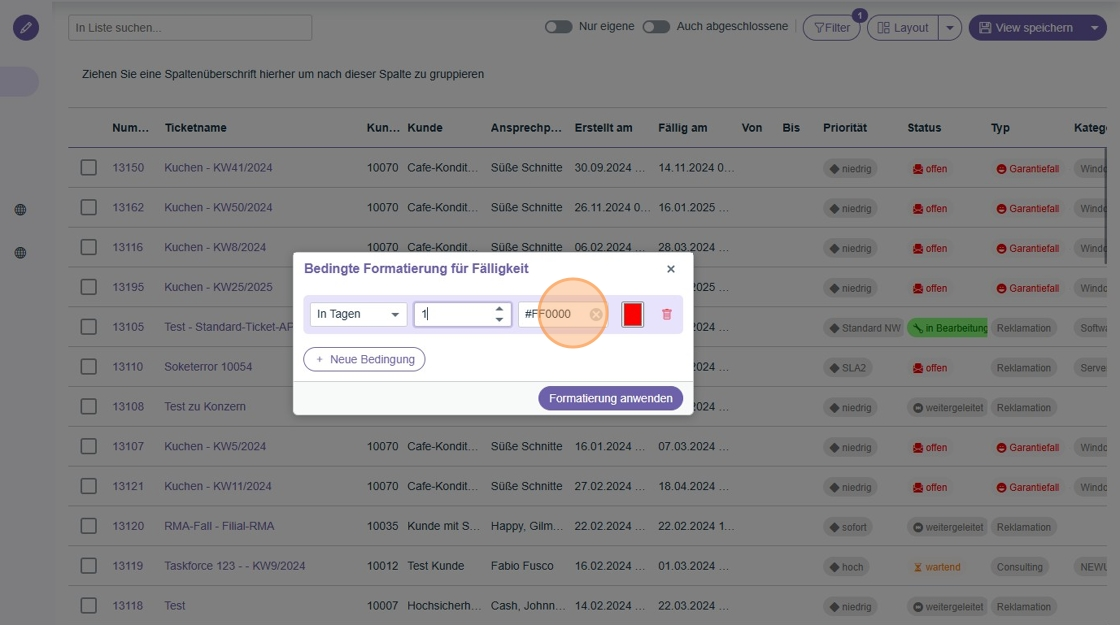Sort by the Status column header
The image size is (1120, 625).
pos(924,128)
